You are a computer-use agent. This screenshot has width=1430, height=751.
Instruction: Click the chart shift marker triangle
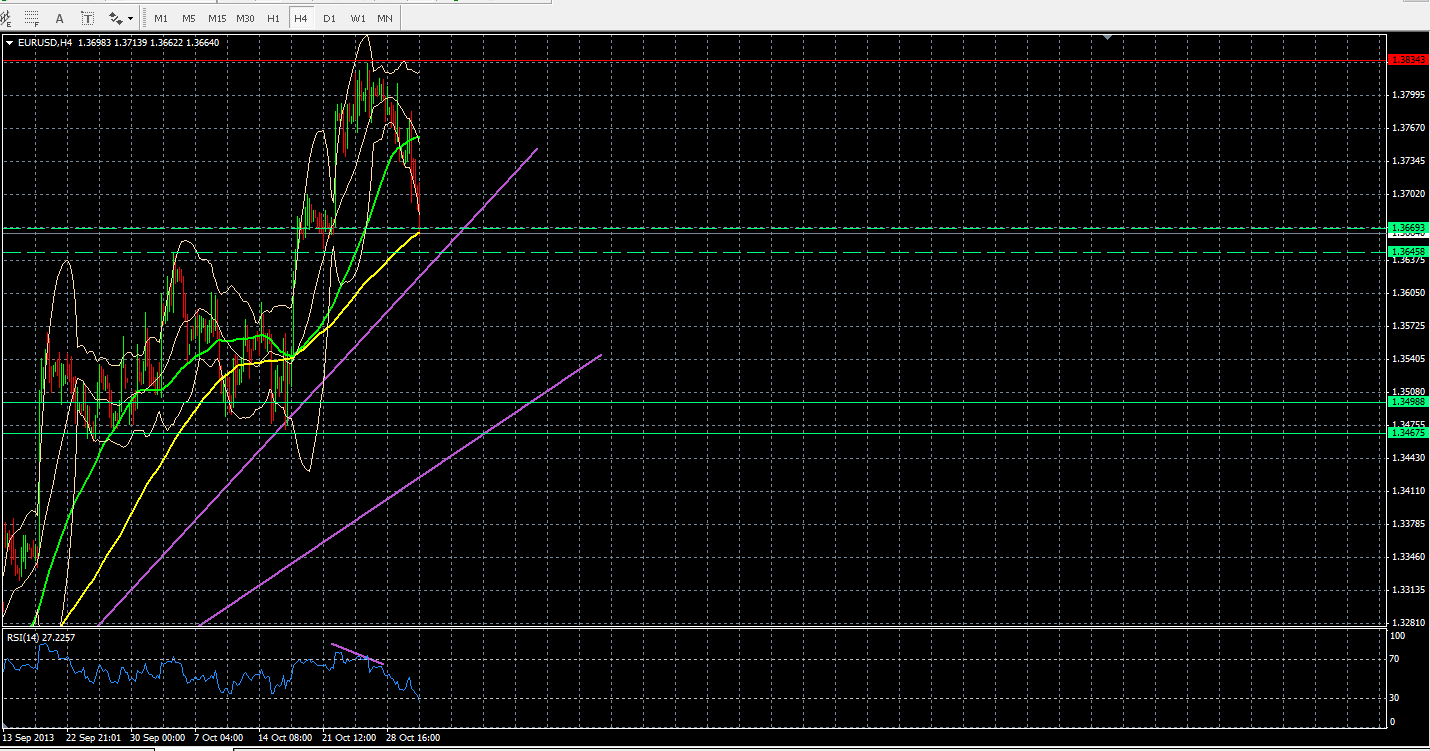(x=1107, y=37)
